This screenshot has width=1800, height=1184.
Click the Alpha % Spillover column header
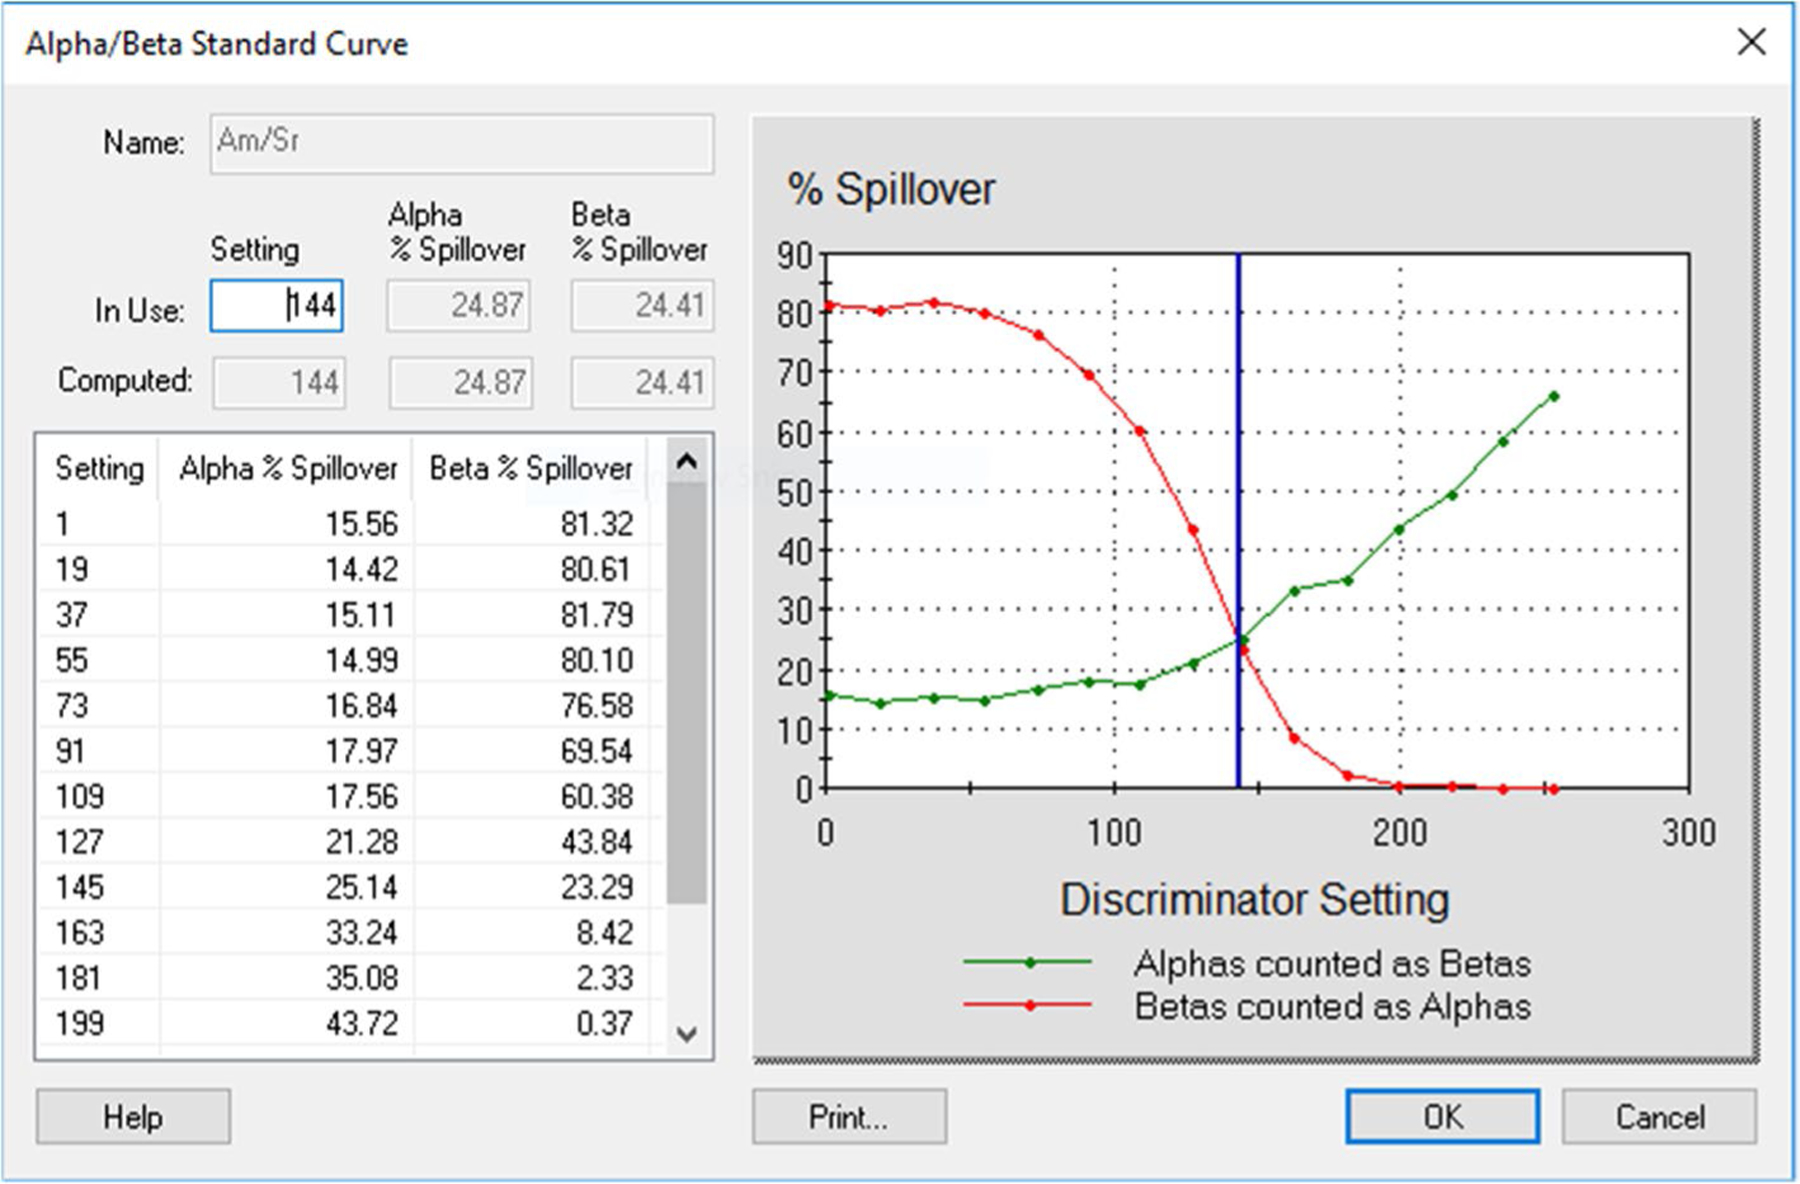pos(287,468)
